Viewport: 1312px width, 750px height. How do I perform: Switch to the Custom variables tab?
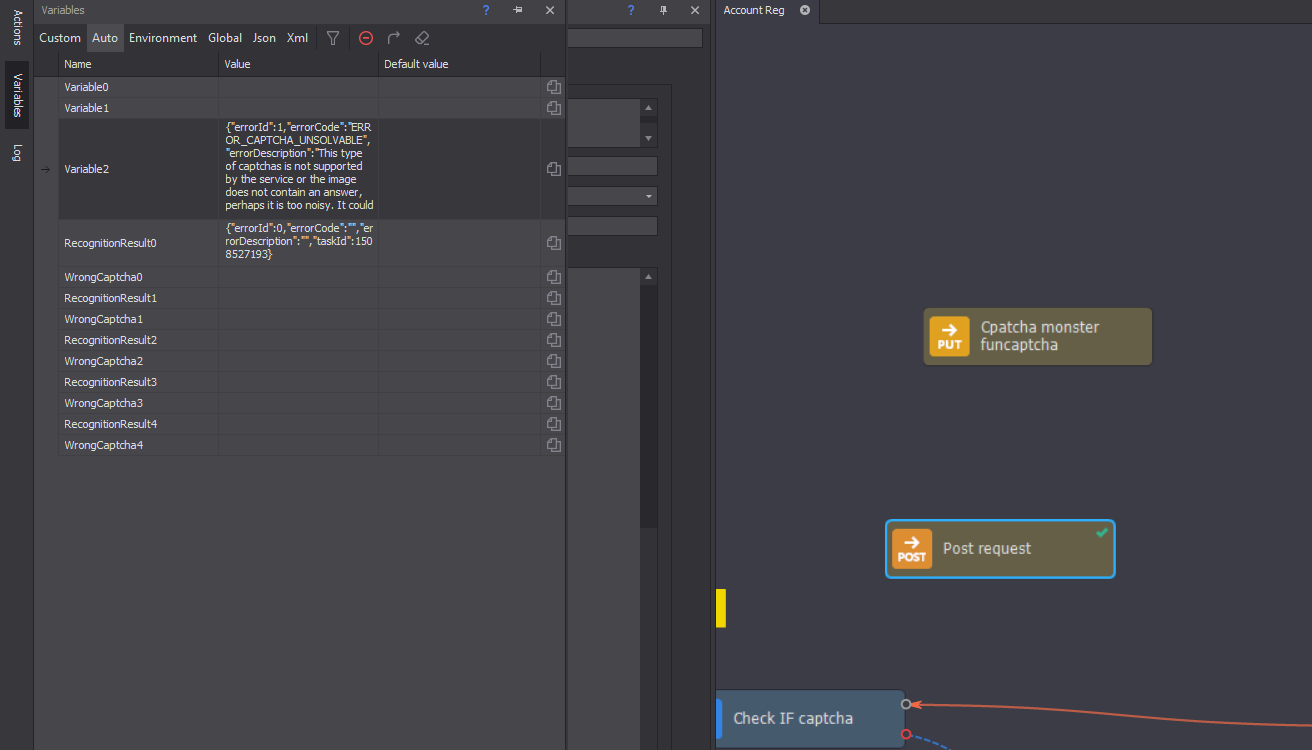[60, 38]
